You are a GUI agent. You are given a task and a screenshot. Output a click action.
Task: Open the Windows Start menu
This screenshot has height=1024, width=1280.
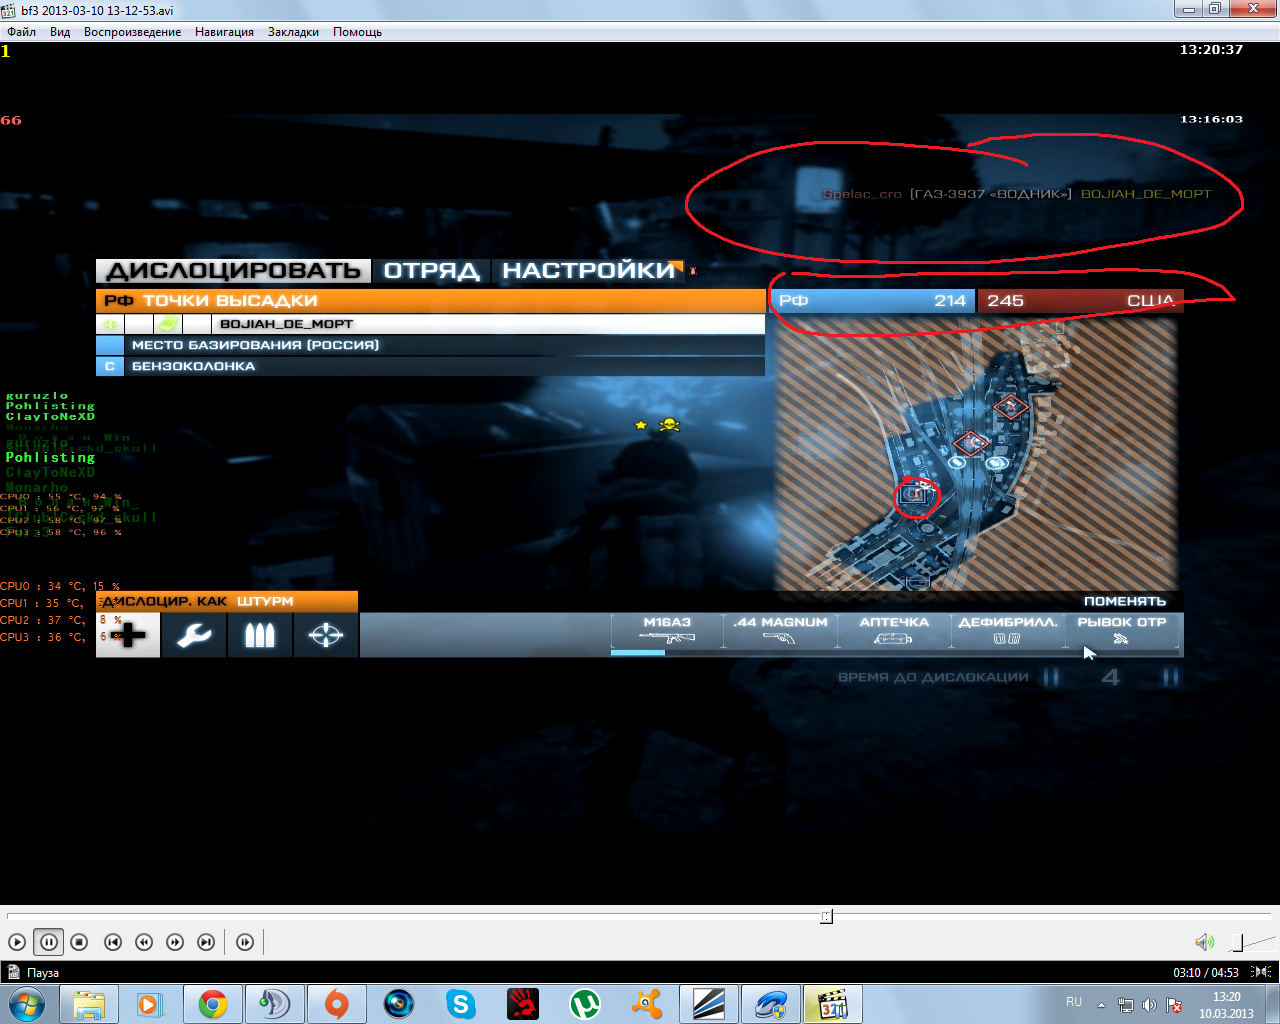pos(25,1004)
